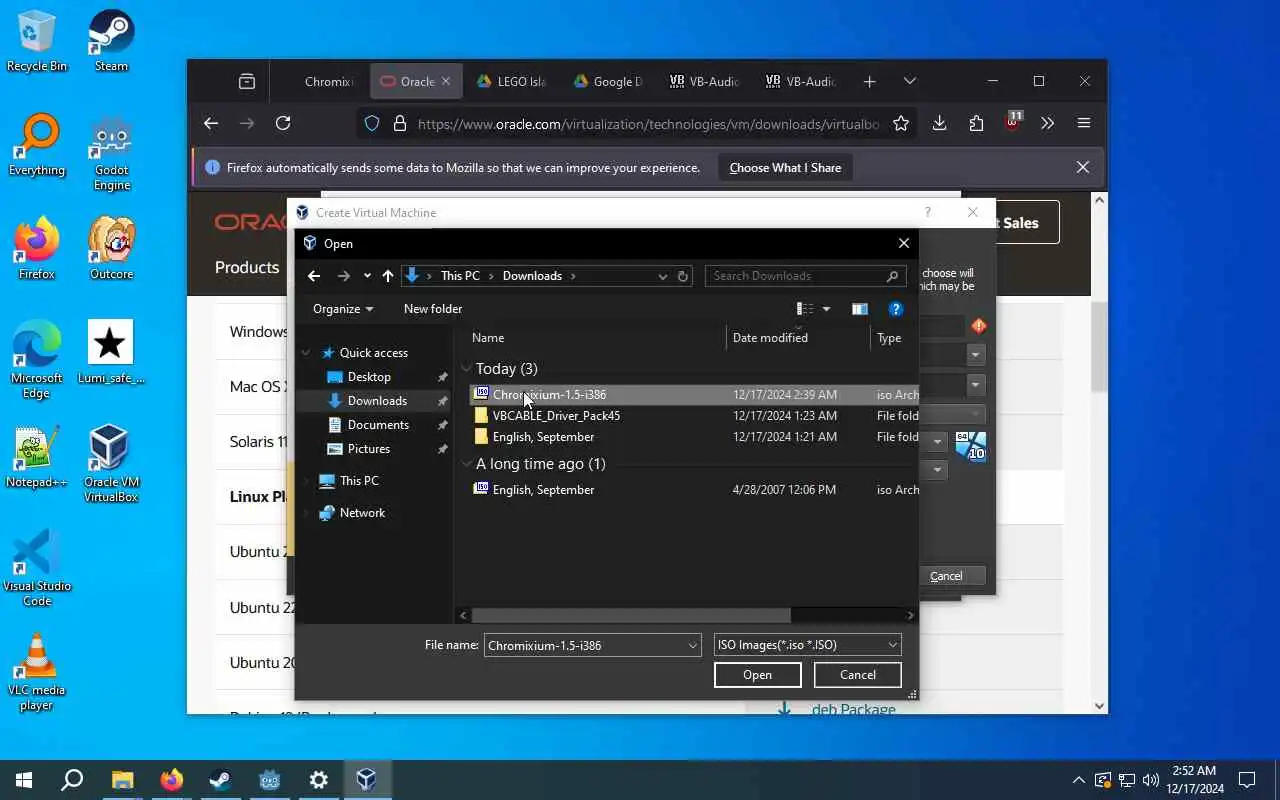This screenshot has width=1280, height=800.
Task: Switch to the Google Drive Firefox tab
Action: pos(608,82)
